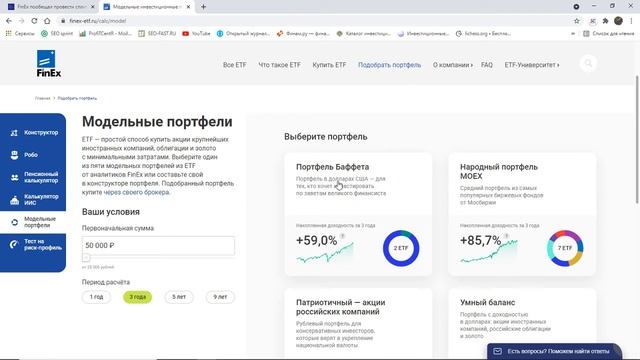Viewport: 640px width, 360px height.
Task: Open the Chrome three-dot menu
Action: [x=631, y=21]
